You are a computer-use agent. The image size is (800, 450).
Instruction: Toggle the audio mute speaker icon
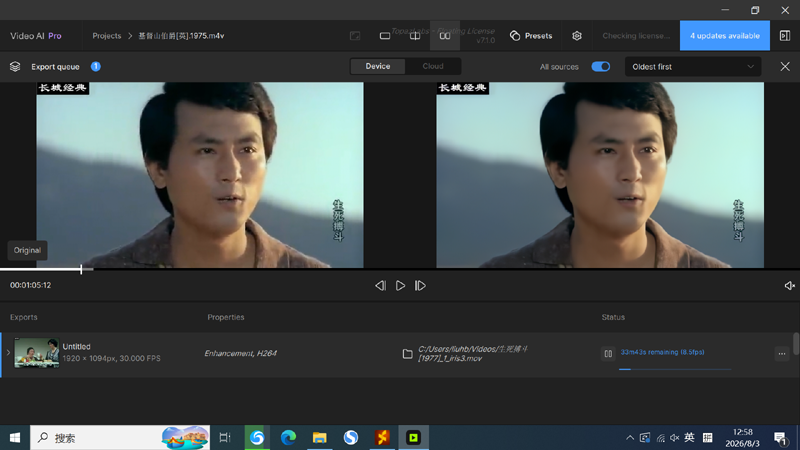[789, 286]
